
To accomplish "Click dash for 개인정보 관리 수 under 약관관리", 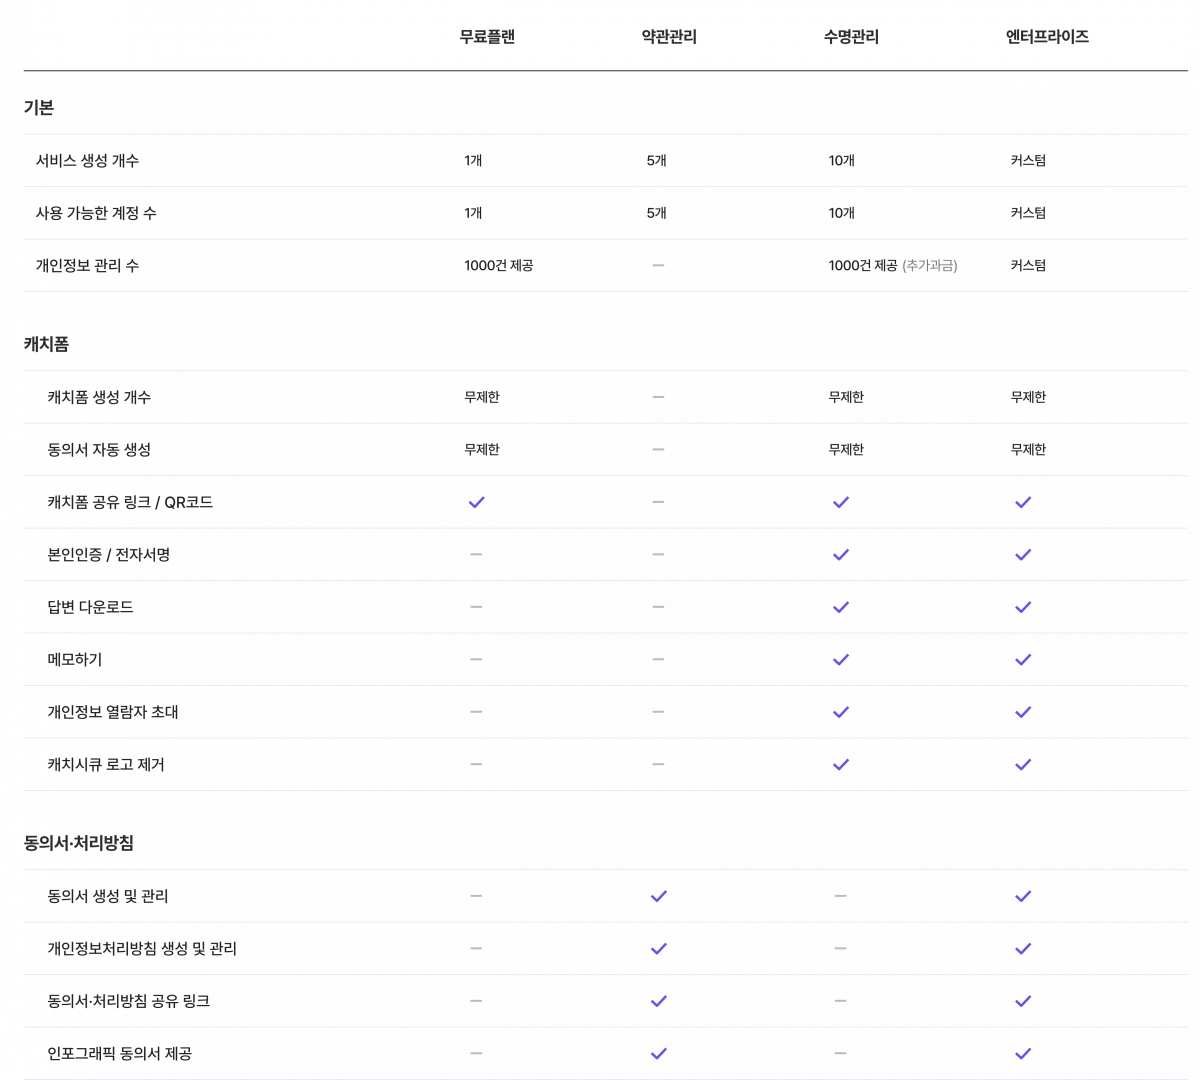I will click(x=658, y=265).
